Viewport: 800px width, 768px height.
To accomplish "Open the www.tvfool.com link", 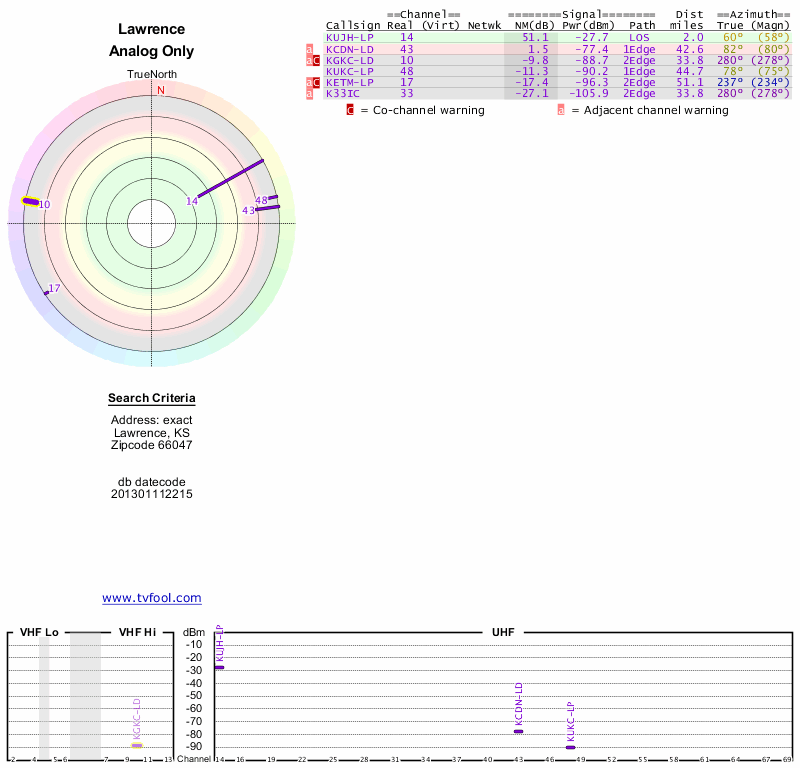I will [x=152, y=598].
